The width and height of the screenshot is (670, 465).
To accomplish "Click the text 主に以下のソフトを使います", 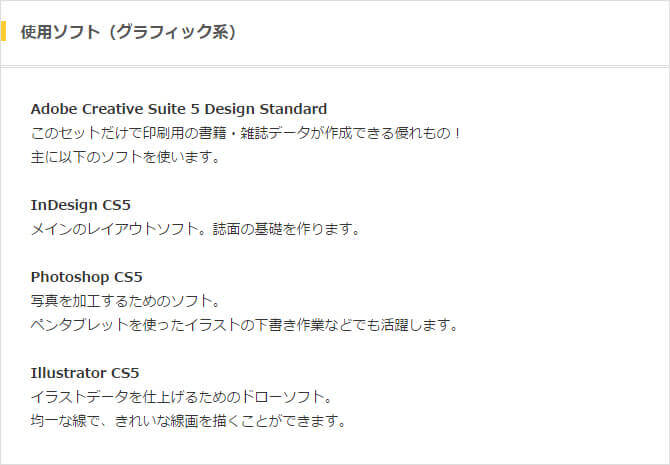I will [x=125, y=157].
